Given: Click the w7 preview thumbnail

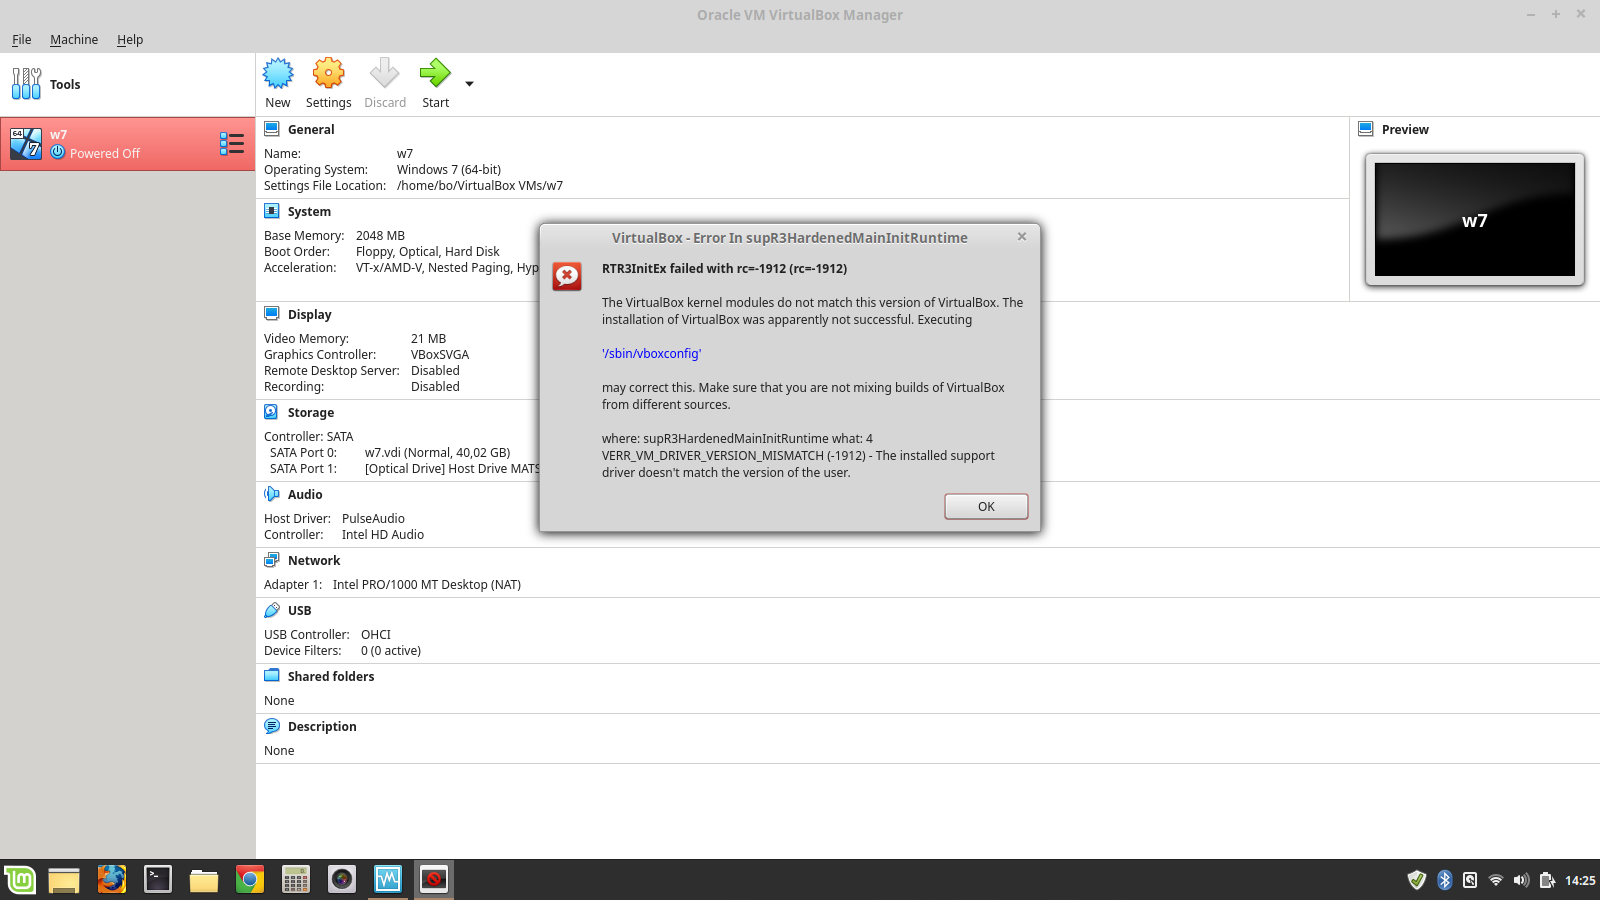Looking at the screenshot, I should pyautogui.click(x=1474, y=220).
